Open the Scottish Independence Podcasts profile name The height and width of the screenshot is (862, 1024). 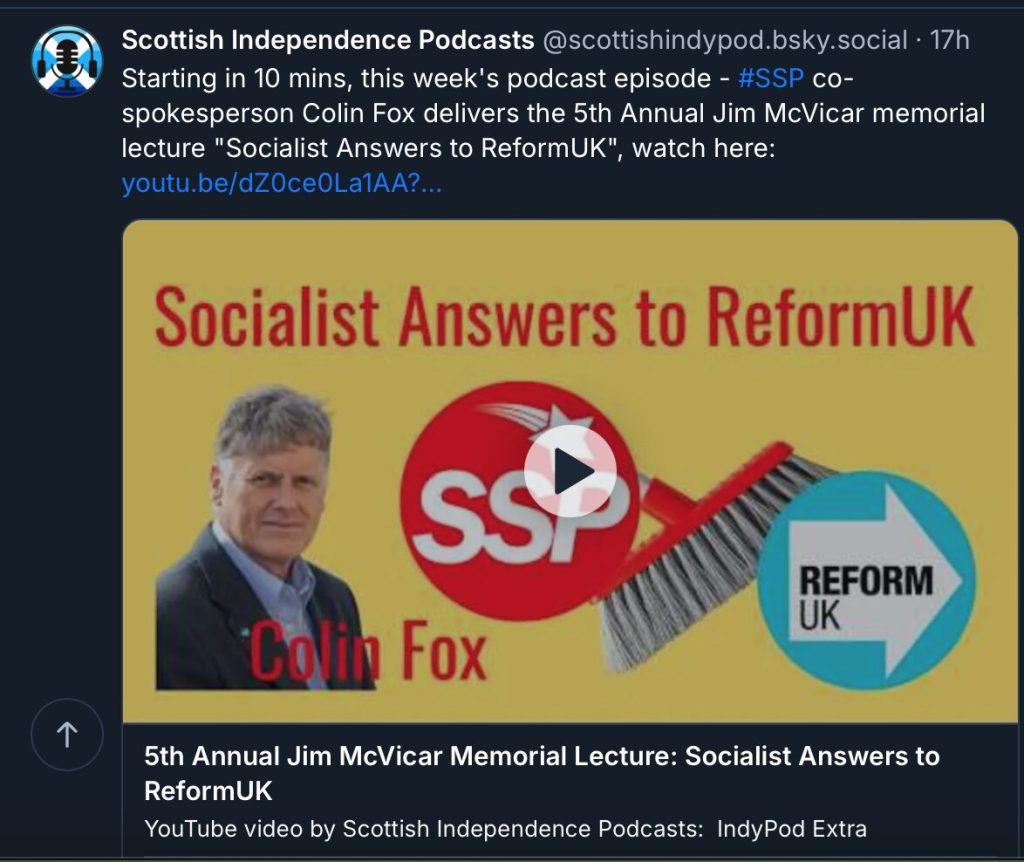point(328,40)
